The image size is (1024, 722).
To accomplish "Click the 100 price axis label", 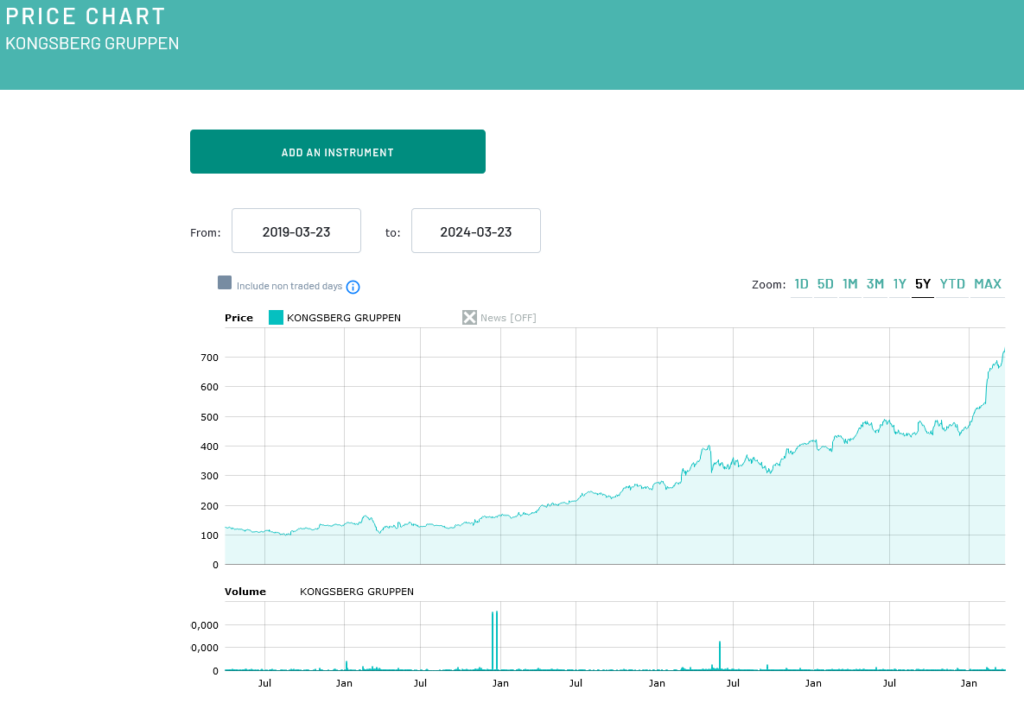I will click(210, 535).
